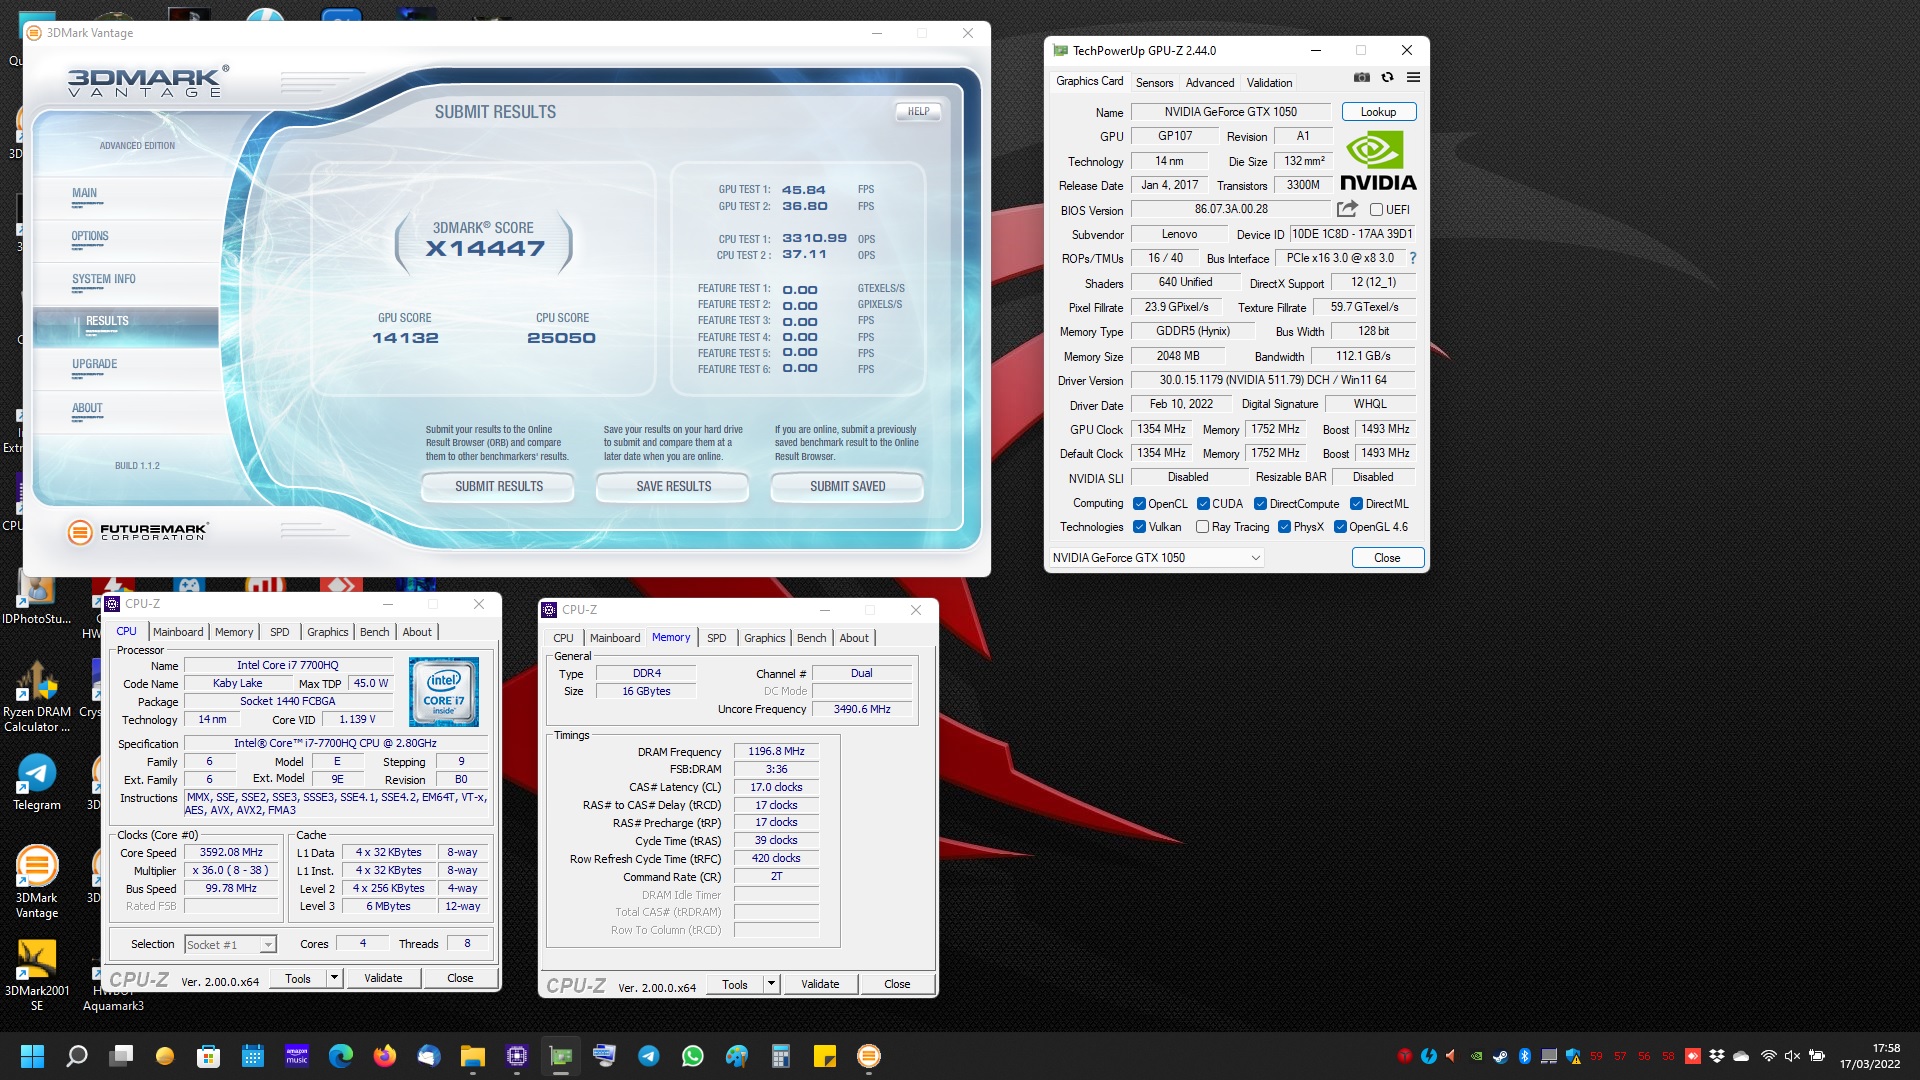The height and width of the screenshot is (1080, 1920).
Task: Click the GPU name field in GPU-Z
Action: click(1230, 112)
